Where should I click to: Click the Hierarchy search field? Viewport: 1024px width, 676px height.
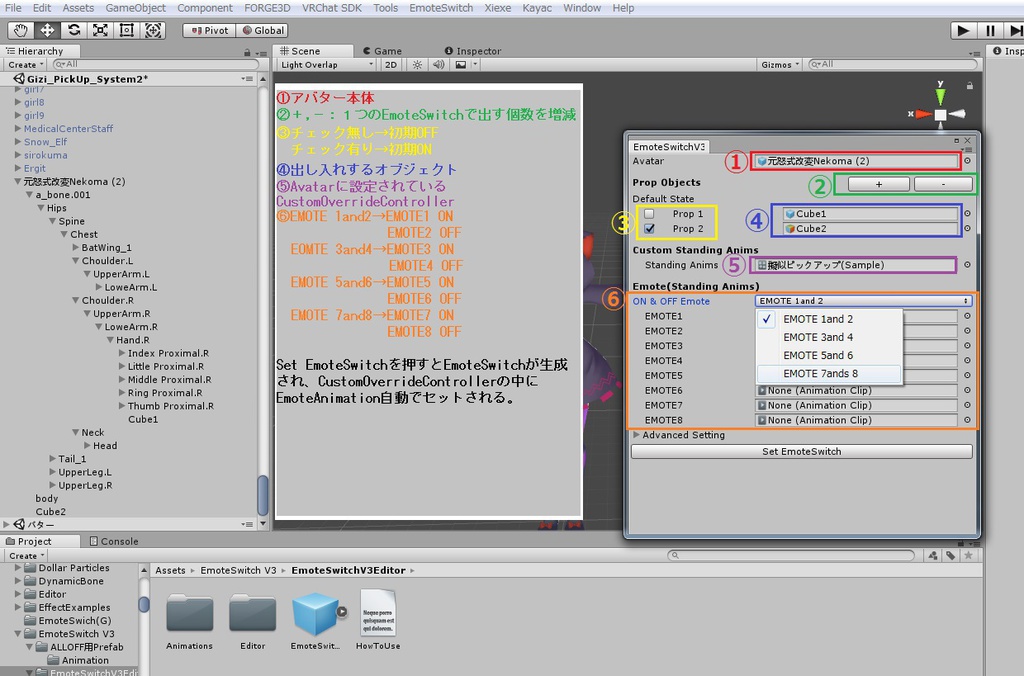[x=155, y=65]
